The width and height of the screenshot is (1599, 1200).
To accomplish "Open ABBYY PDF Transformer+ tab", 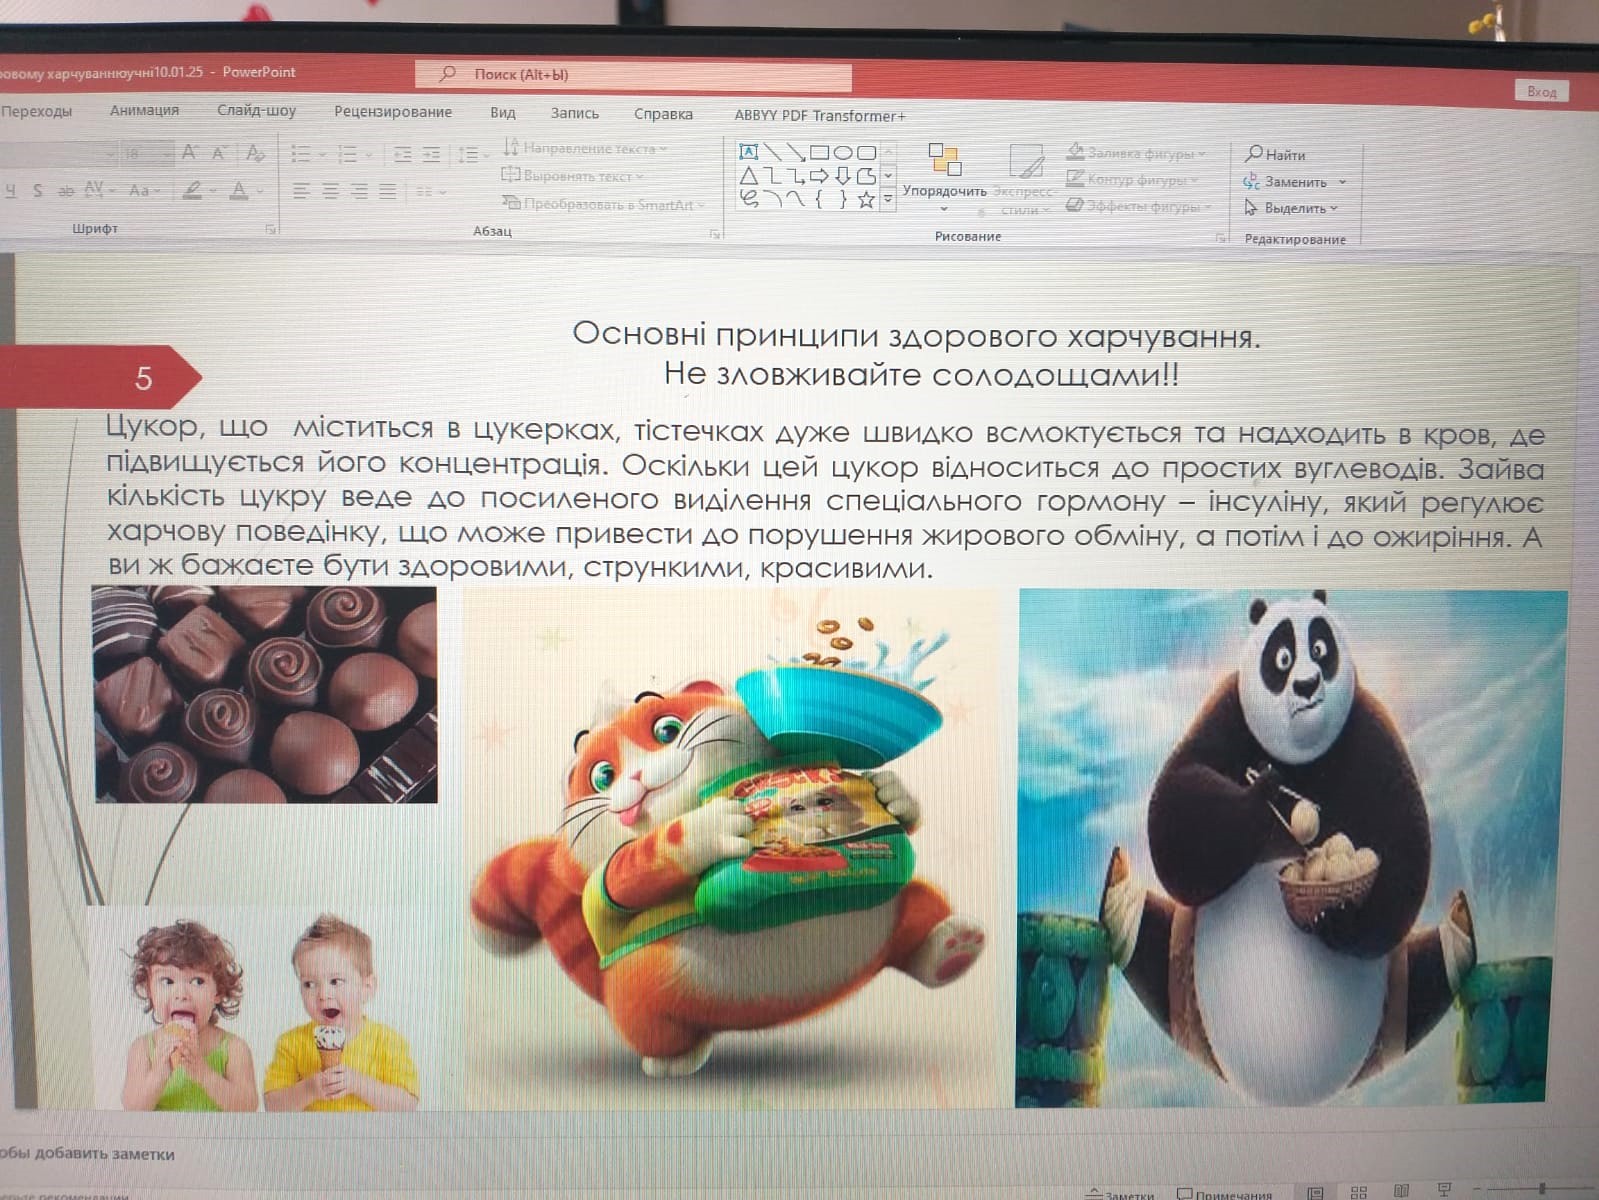I will coord(819,116).
